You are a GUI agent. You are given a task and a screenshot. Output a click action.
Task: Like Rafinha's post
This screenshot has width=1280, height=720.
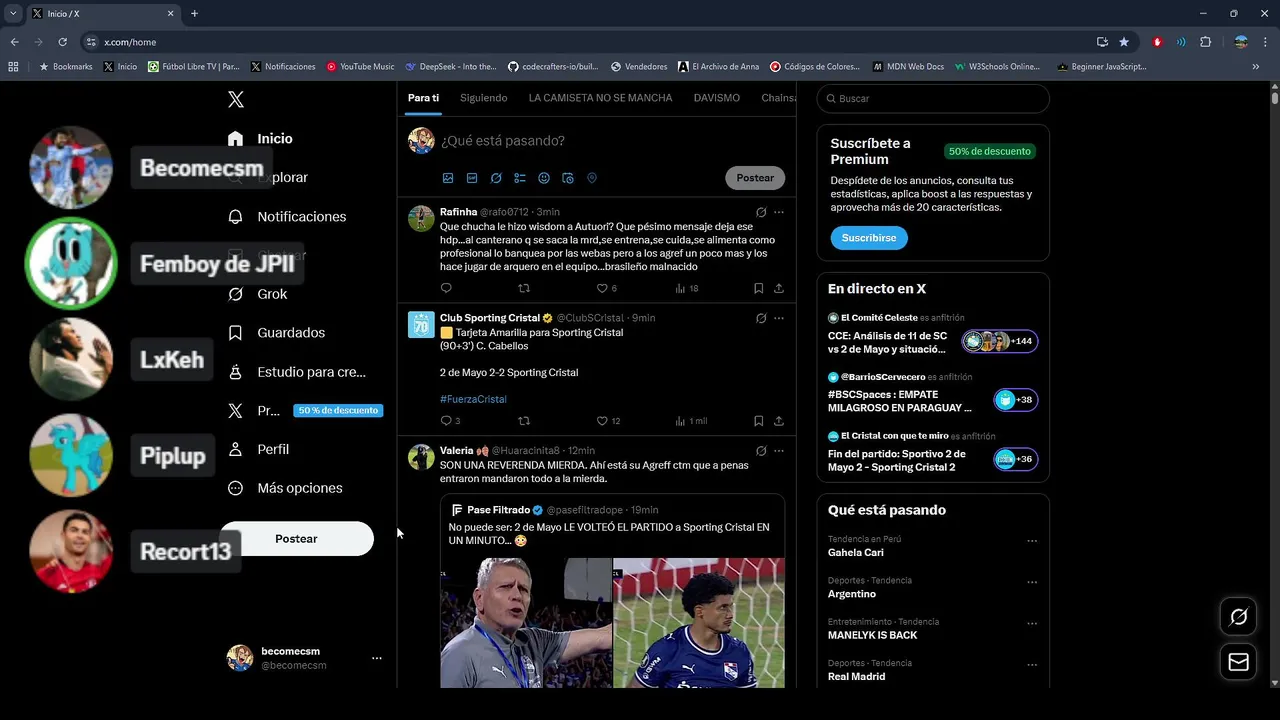(x=602, y=288)
